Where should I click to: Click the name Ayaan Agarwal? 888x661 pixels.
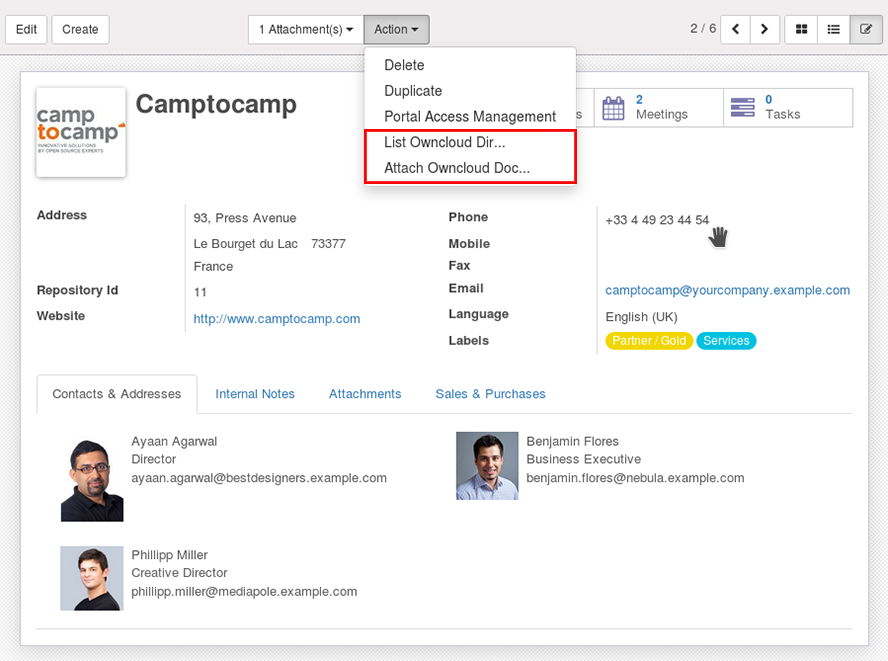click(x=174, y=441)
